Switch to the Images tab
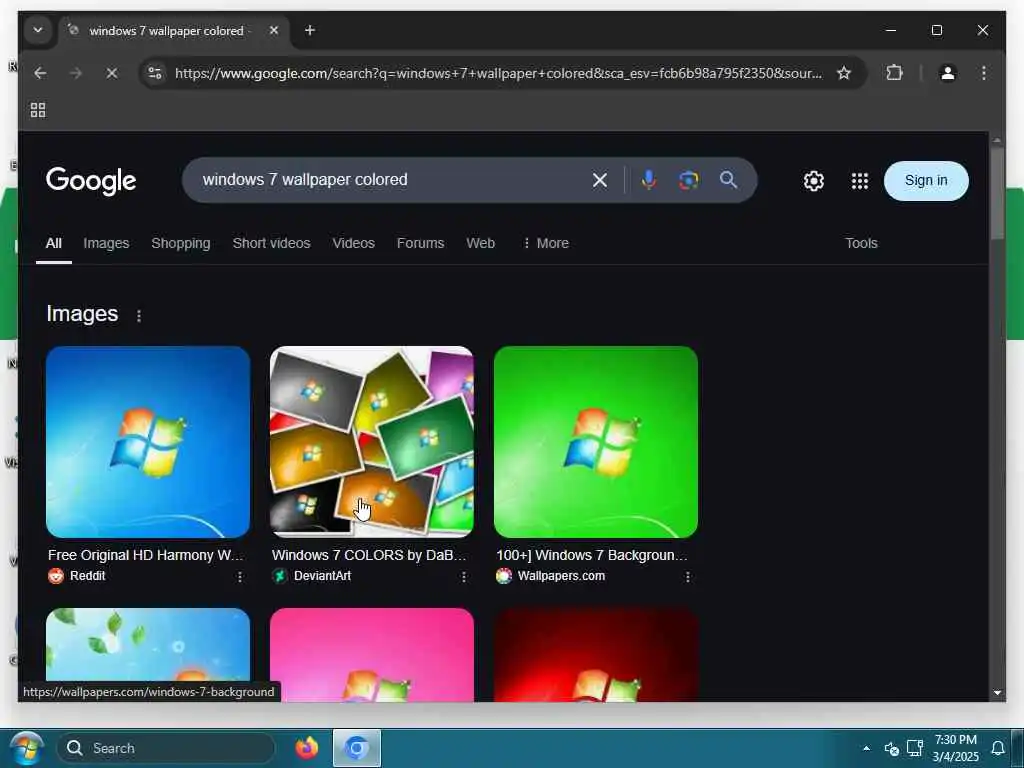The height and width of the screenshot is (768, 1024). pyautogui.click(x=106, y=244)
